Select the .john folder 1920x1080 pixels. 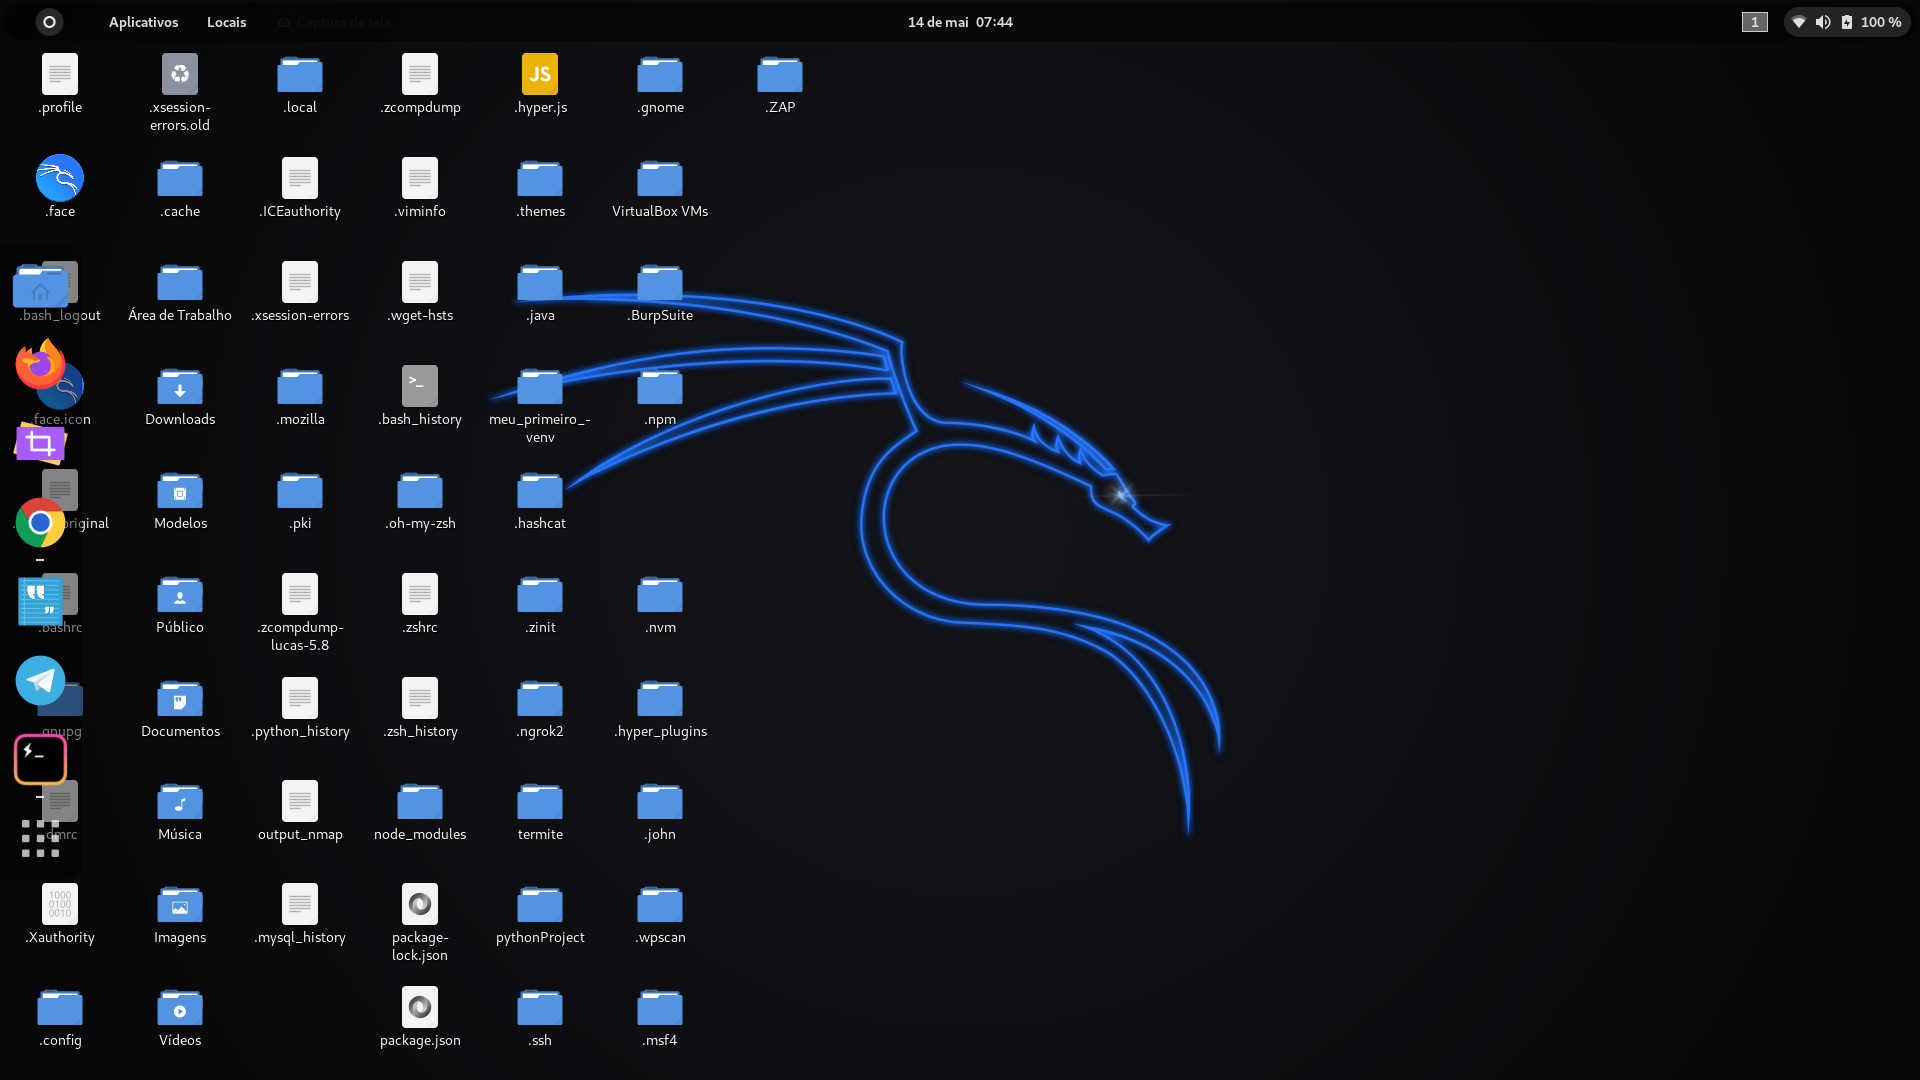660,801
